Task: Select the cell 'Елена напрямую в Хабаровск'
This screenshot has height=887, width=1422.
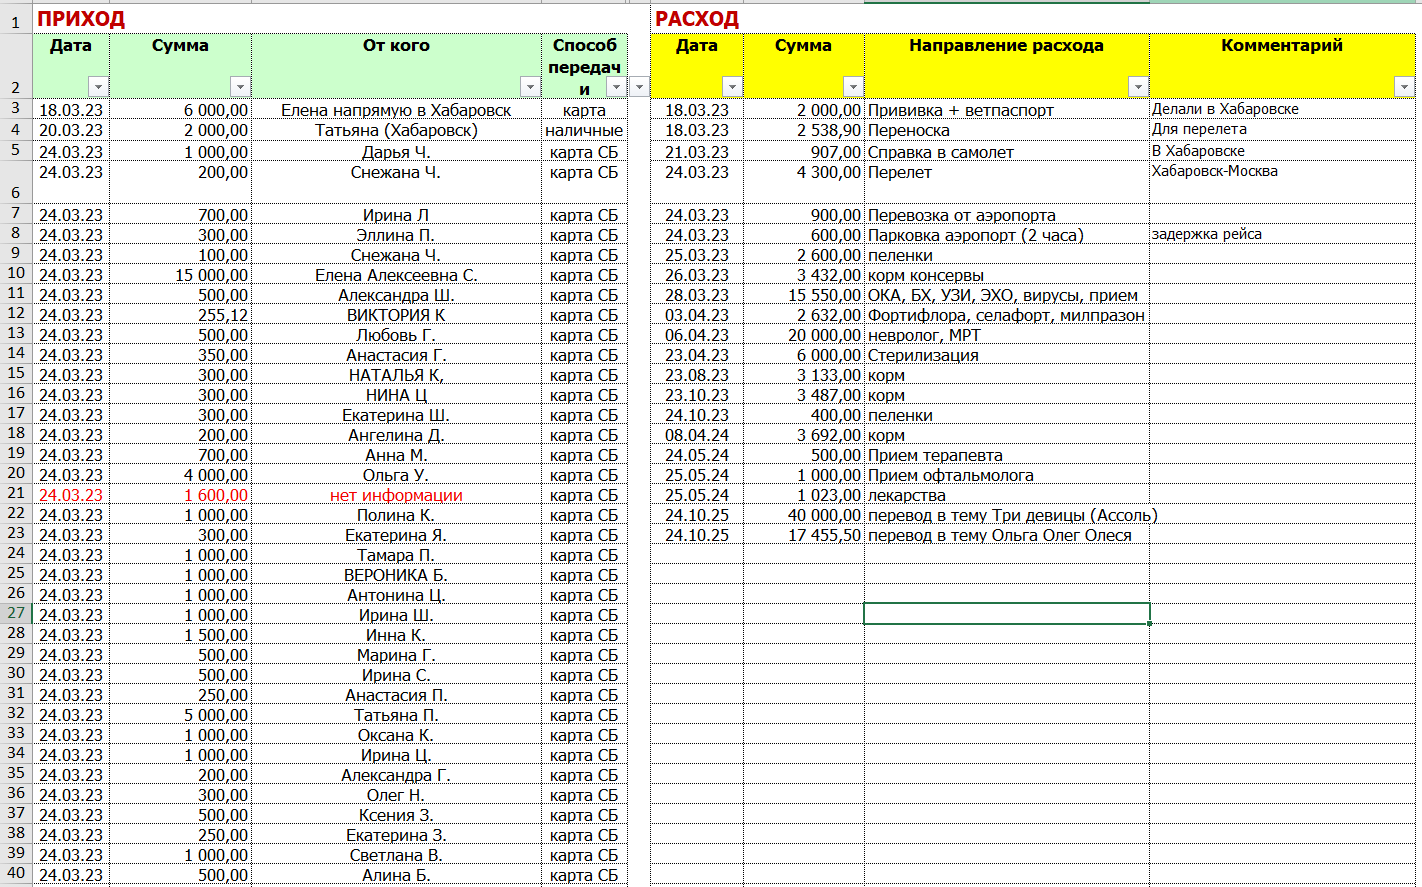Action: pyautogui.click(x=396, y=110)
